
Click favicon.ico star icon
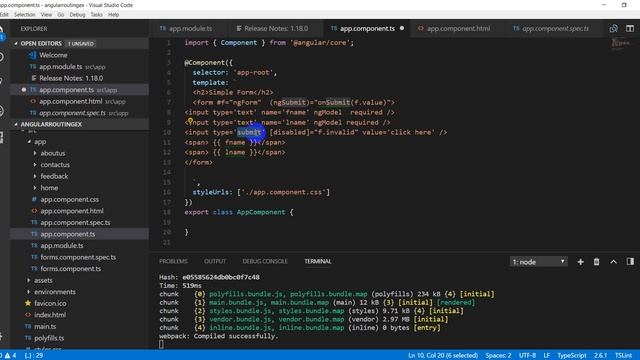28,303
